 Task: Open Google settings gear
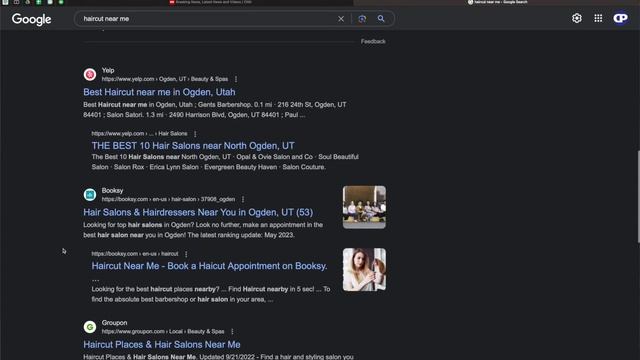click(577, 18)
